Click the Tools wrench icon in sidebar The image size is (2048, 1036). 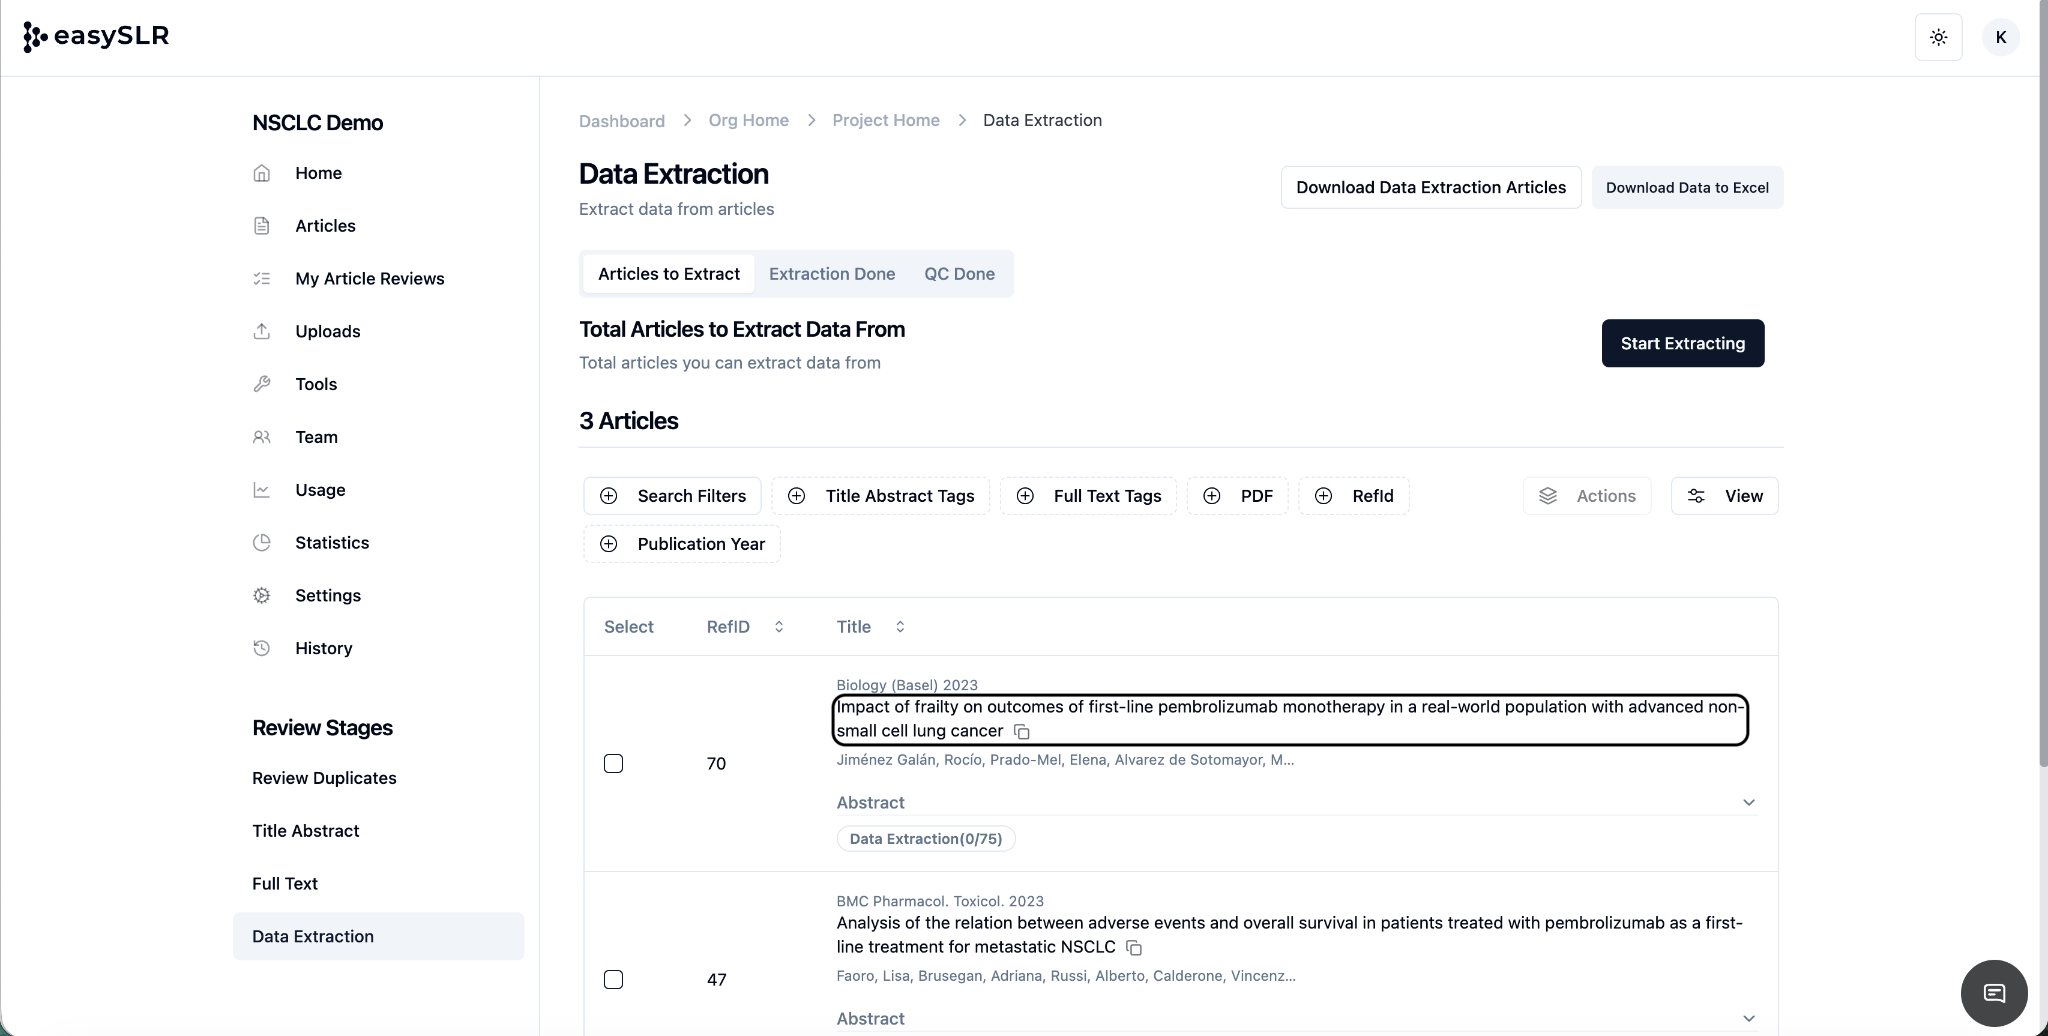[x=262, y=384]
